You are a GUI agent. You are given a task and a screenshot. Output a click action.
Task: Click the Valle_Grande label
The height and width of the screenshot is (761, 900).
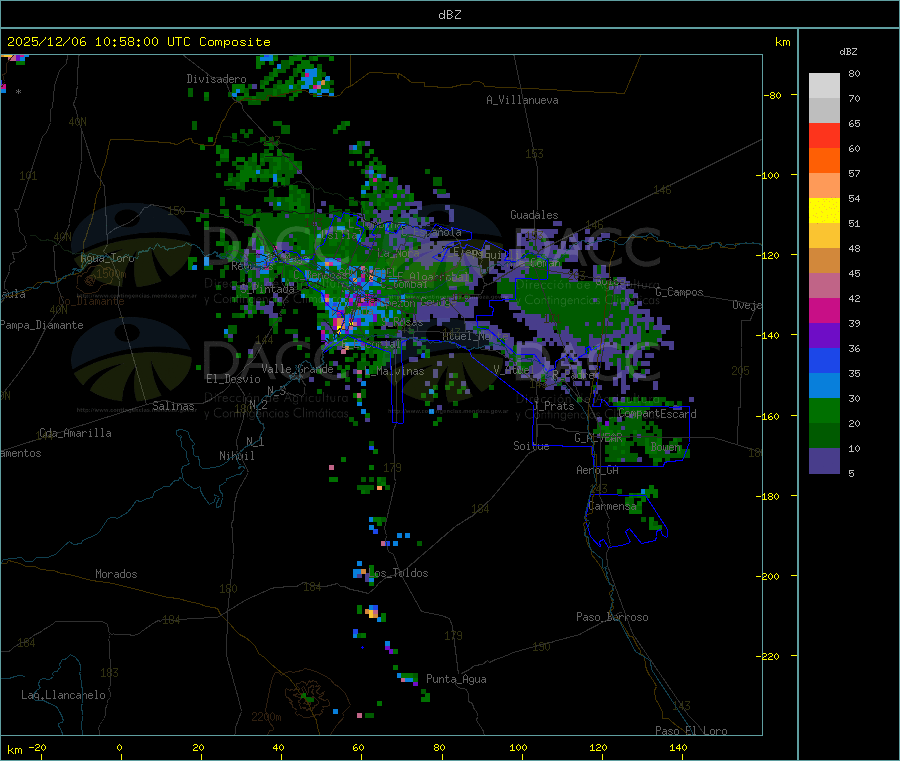pyautogui.click(x=297, y=369)
